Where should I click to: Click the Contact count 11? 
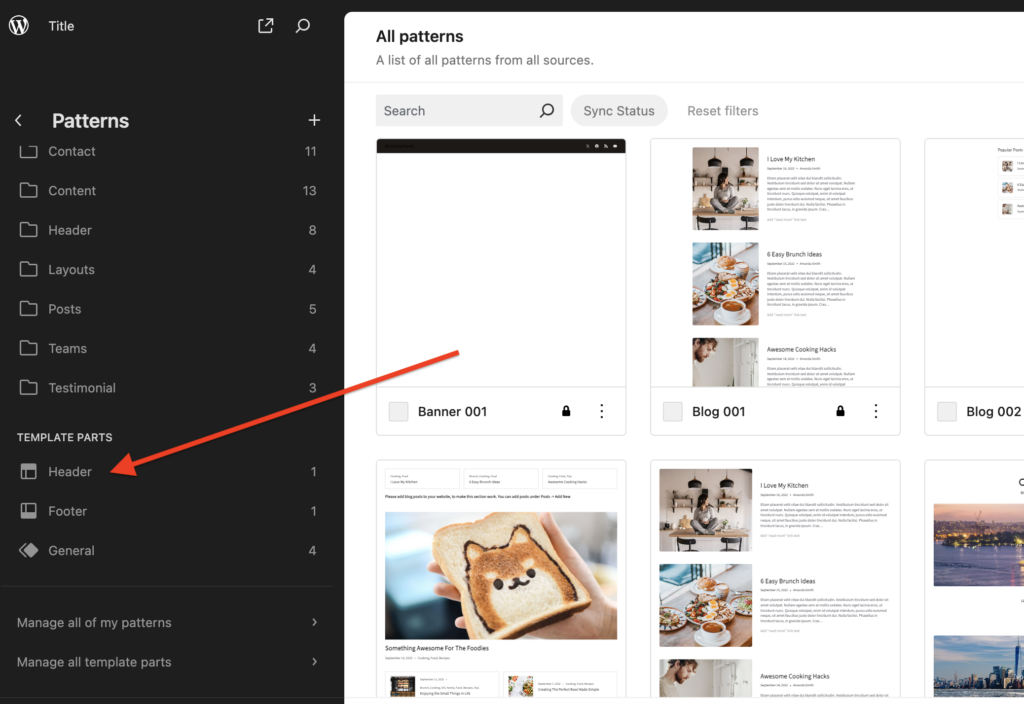tap(310, 152)
